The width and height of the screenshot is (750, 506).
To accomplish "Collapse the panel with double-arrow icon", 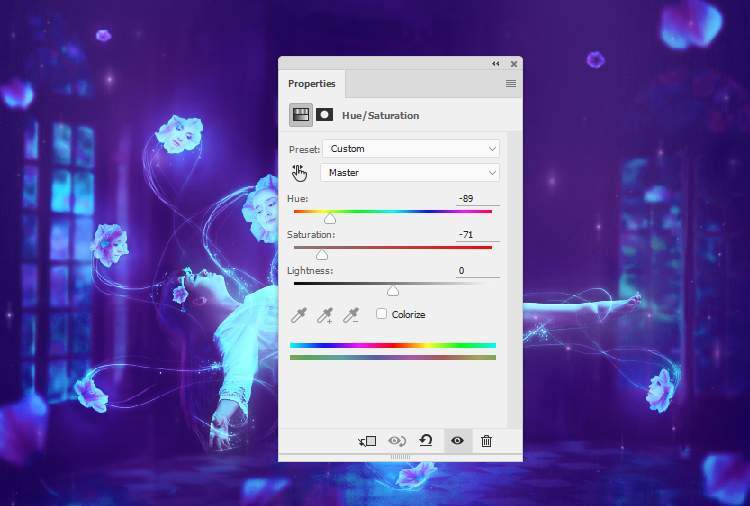I will click(x=496, y=64).
